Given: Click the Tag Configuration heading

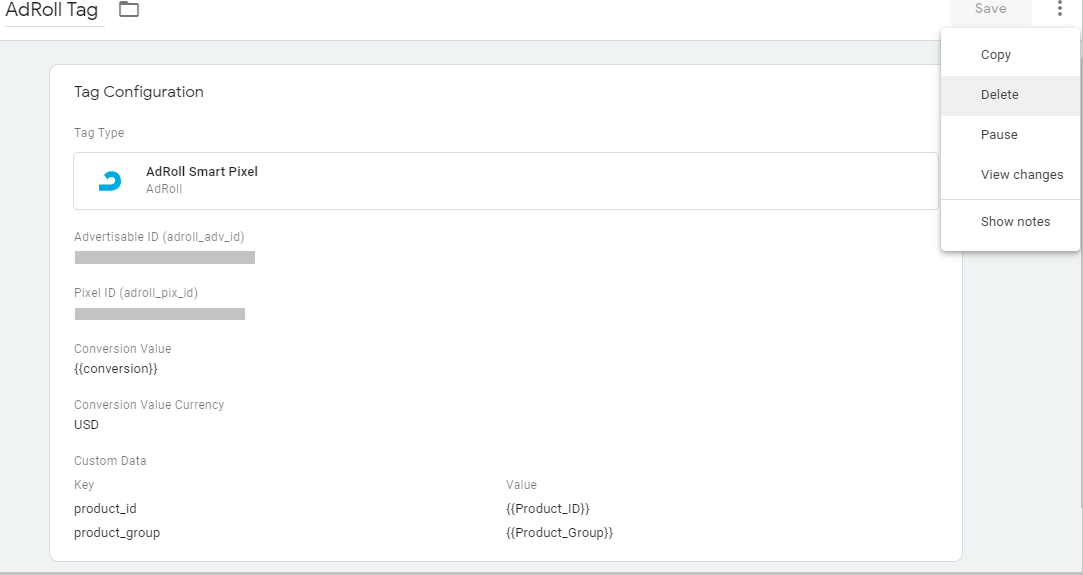Looking at the screenshot, I should coord(139,92).
